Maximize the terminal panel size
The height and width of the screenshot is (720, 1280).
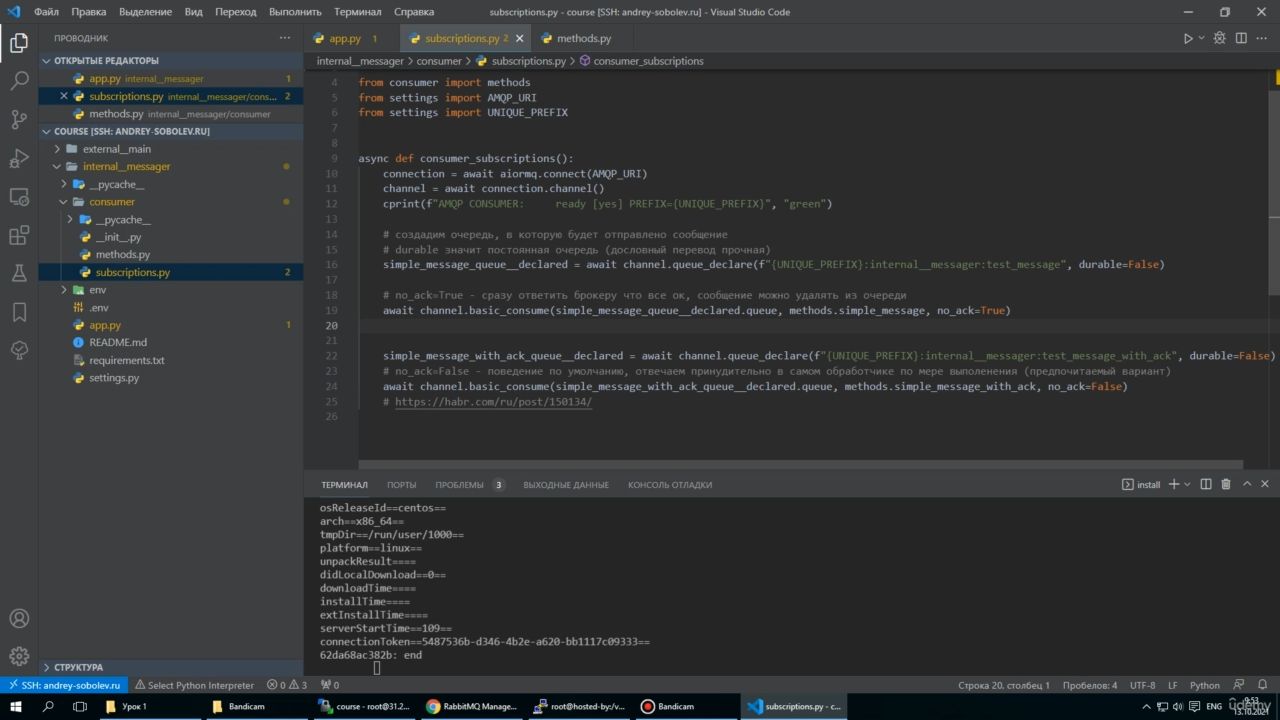[1247, 484]
